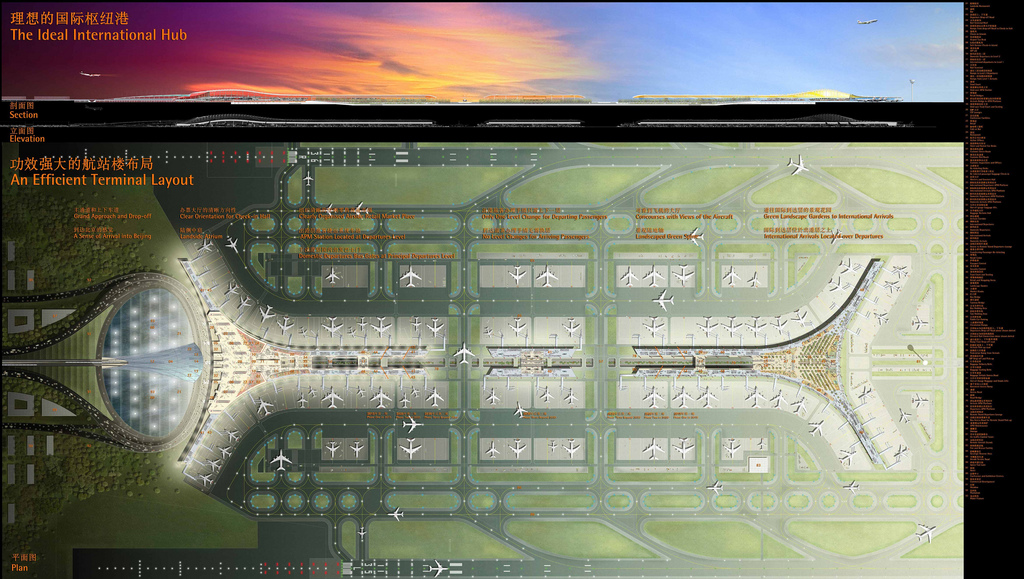The image size is (1024, 579).
Task: Click the airplane in the bottom-right corner
Action: pyautogui.click(x=926, y=533)
